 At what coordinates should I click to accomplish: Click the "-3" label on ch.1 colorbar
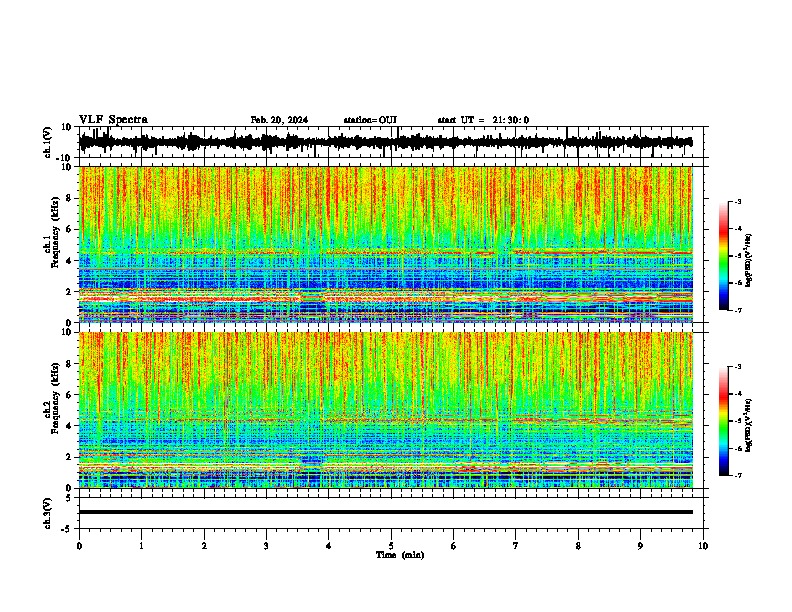point(737,201)
